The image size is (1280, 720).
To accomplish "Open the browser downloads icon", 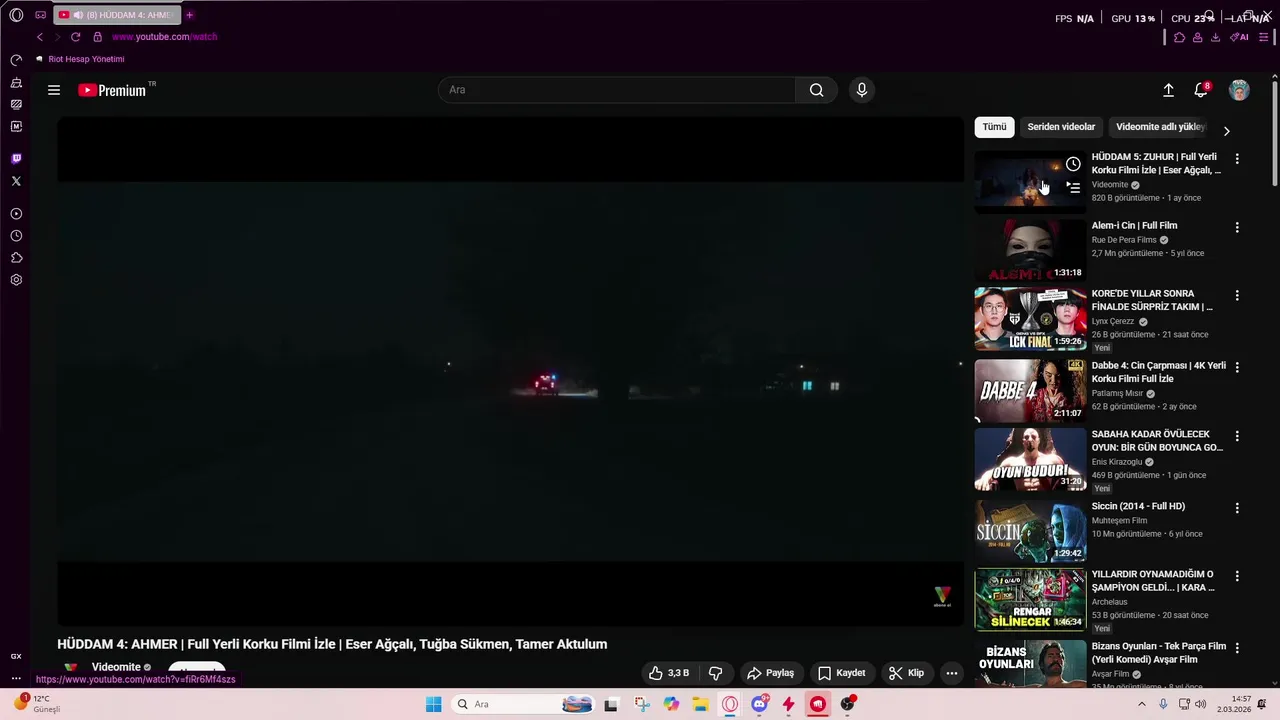I will coord(1215,37).
